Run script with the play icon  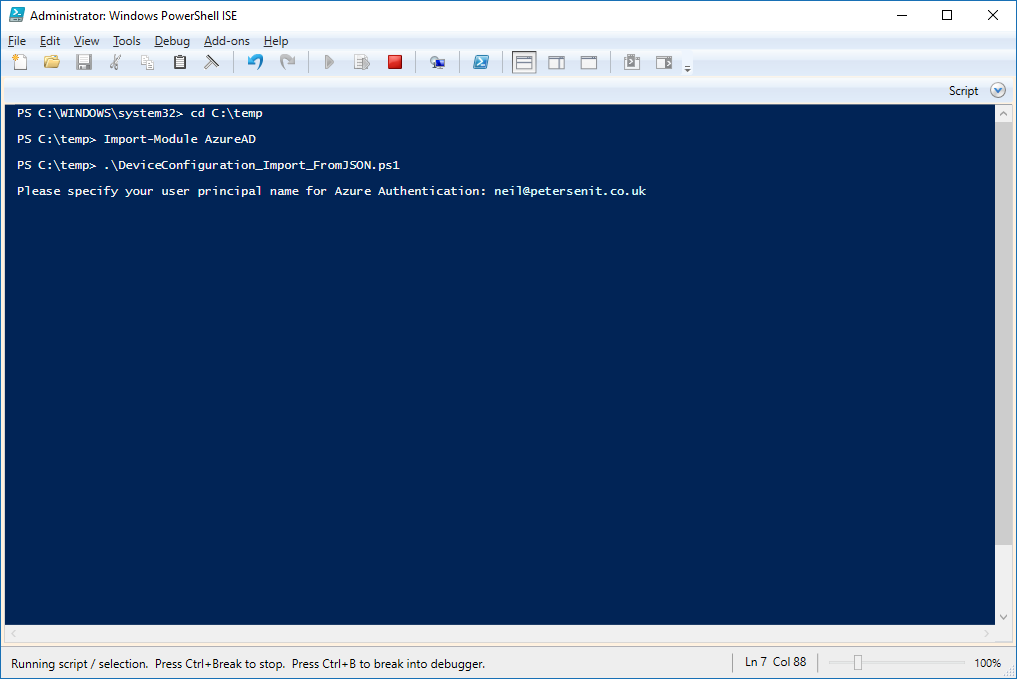[x=329, y=62]
